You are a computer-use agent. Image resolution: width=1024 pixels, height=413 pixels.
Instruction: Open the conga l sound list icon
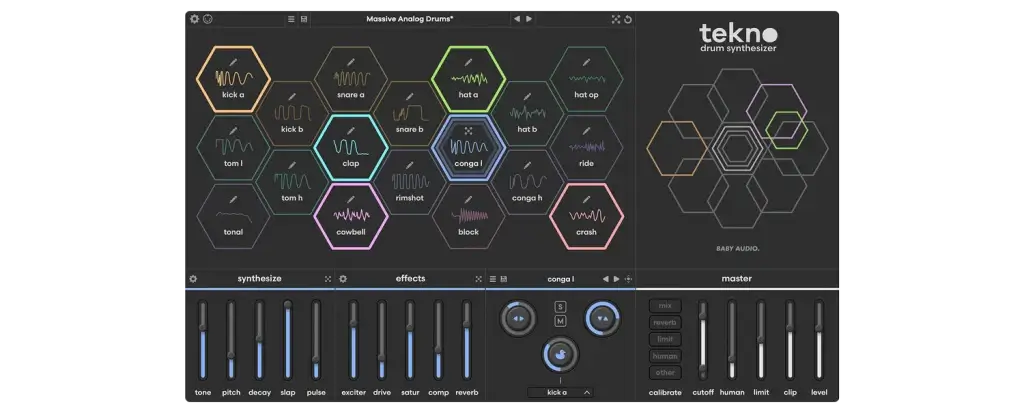493,279
